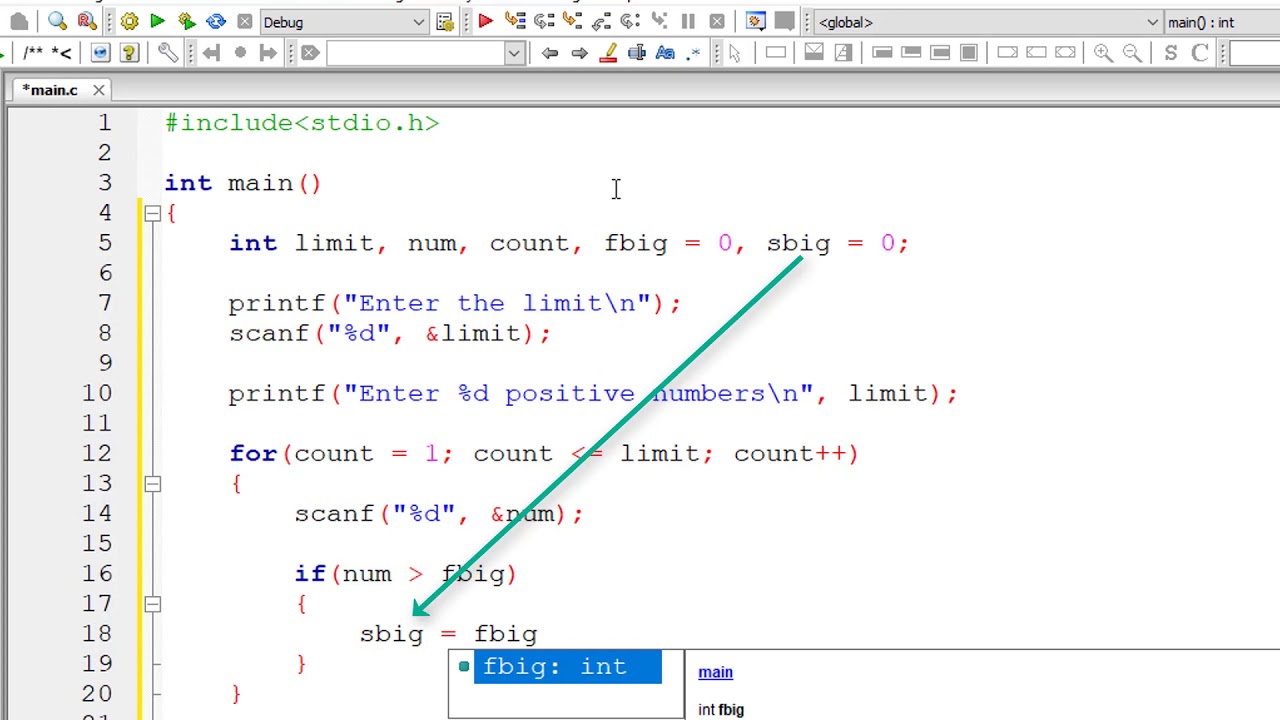Start debugging with the red play icon

tap(486, 21)
